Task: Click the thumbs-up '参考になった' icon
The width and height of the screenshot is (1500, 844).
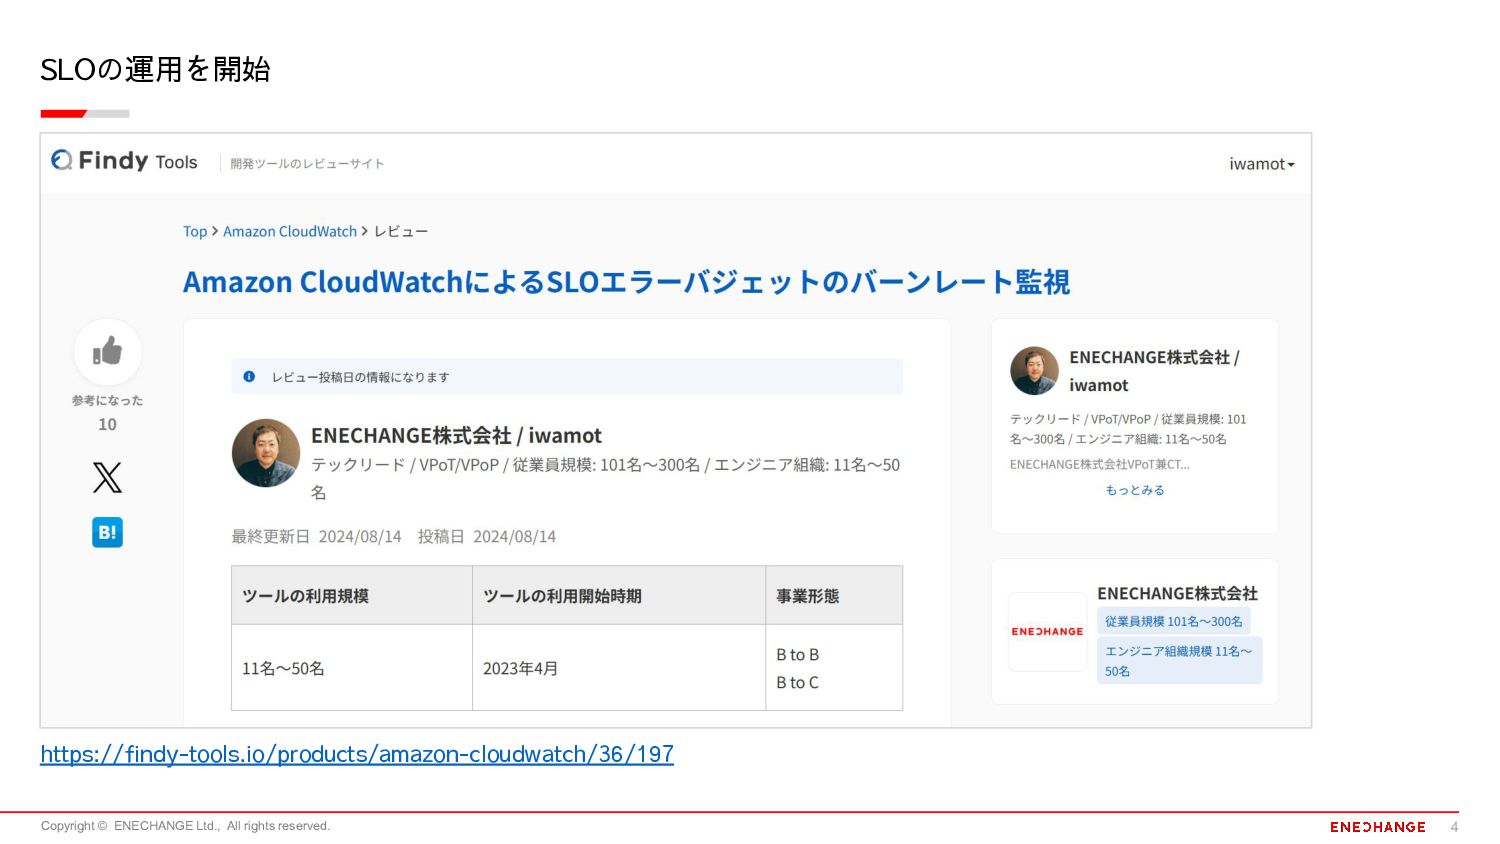Action: pos(107,351)
